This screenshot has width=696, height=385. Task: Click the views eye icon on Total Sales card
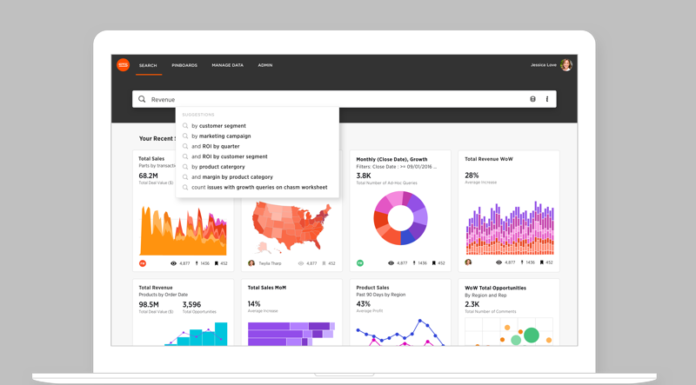(x=173, y=263)
